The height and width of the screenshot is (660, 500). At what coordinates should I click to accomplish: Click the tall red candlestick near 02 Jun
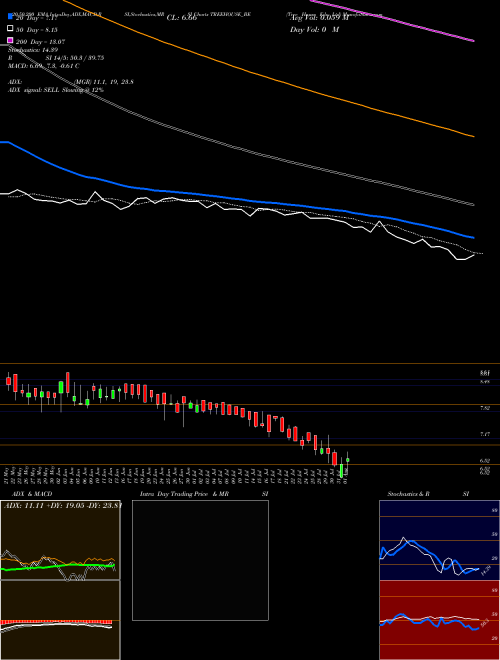tap(67, 383)
